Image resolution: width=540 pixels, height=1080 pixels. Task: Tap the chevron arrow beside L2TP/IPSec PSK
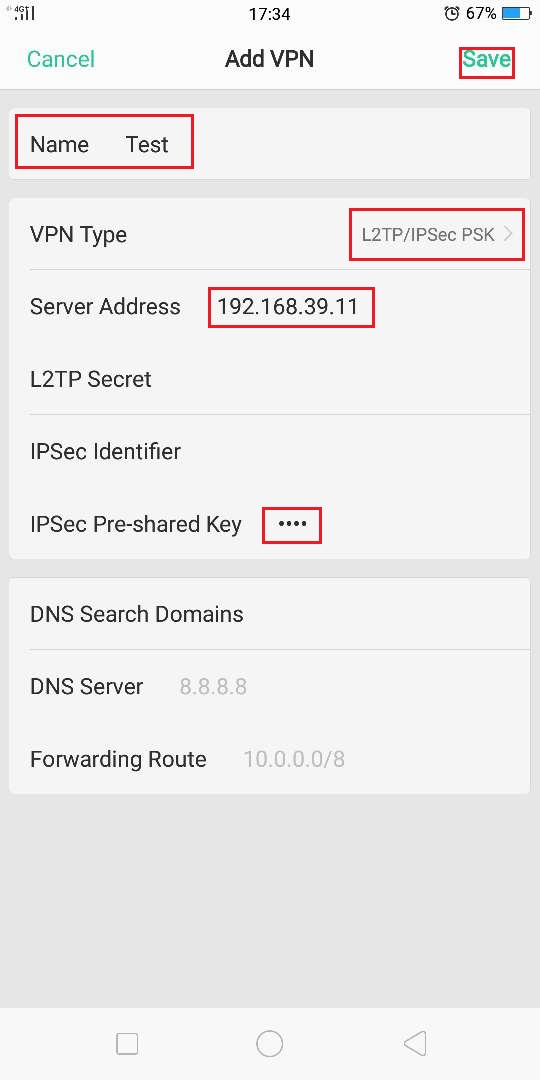[508, 234]
